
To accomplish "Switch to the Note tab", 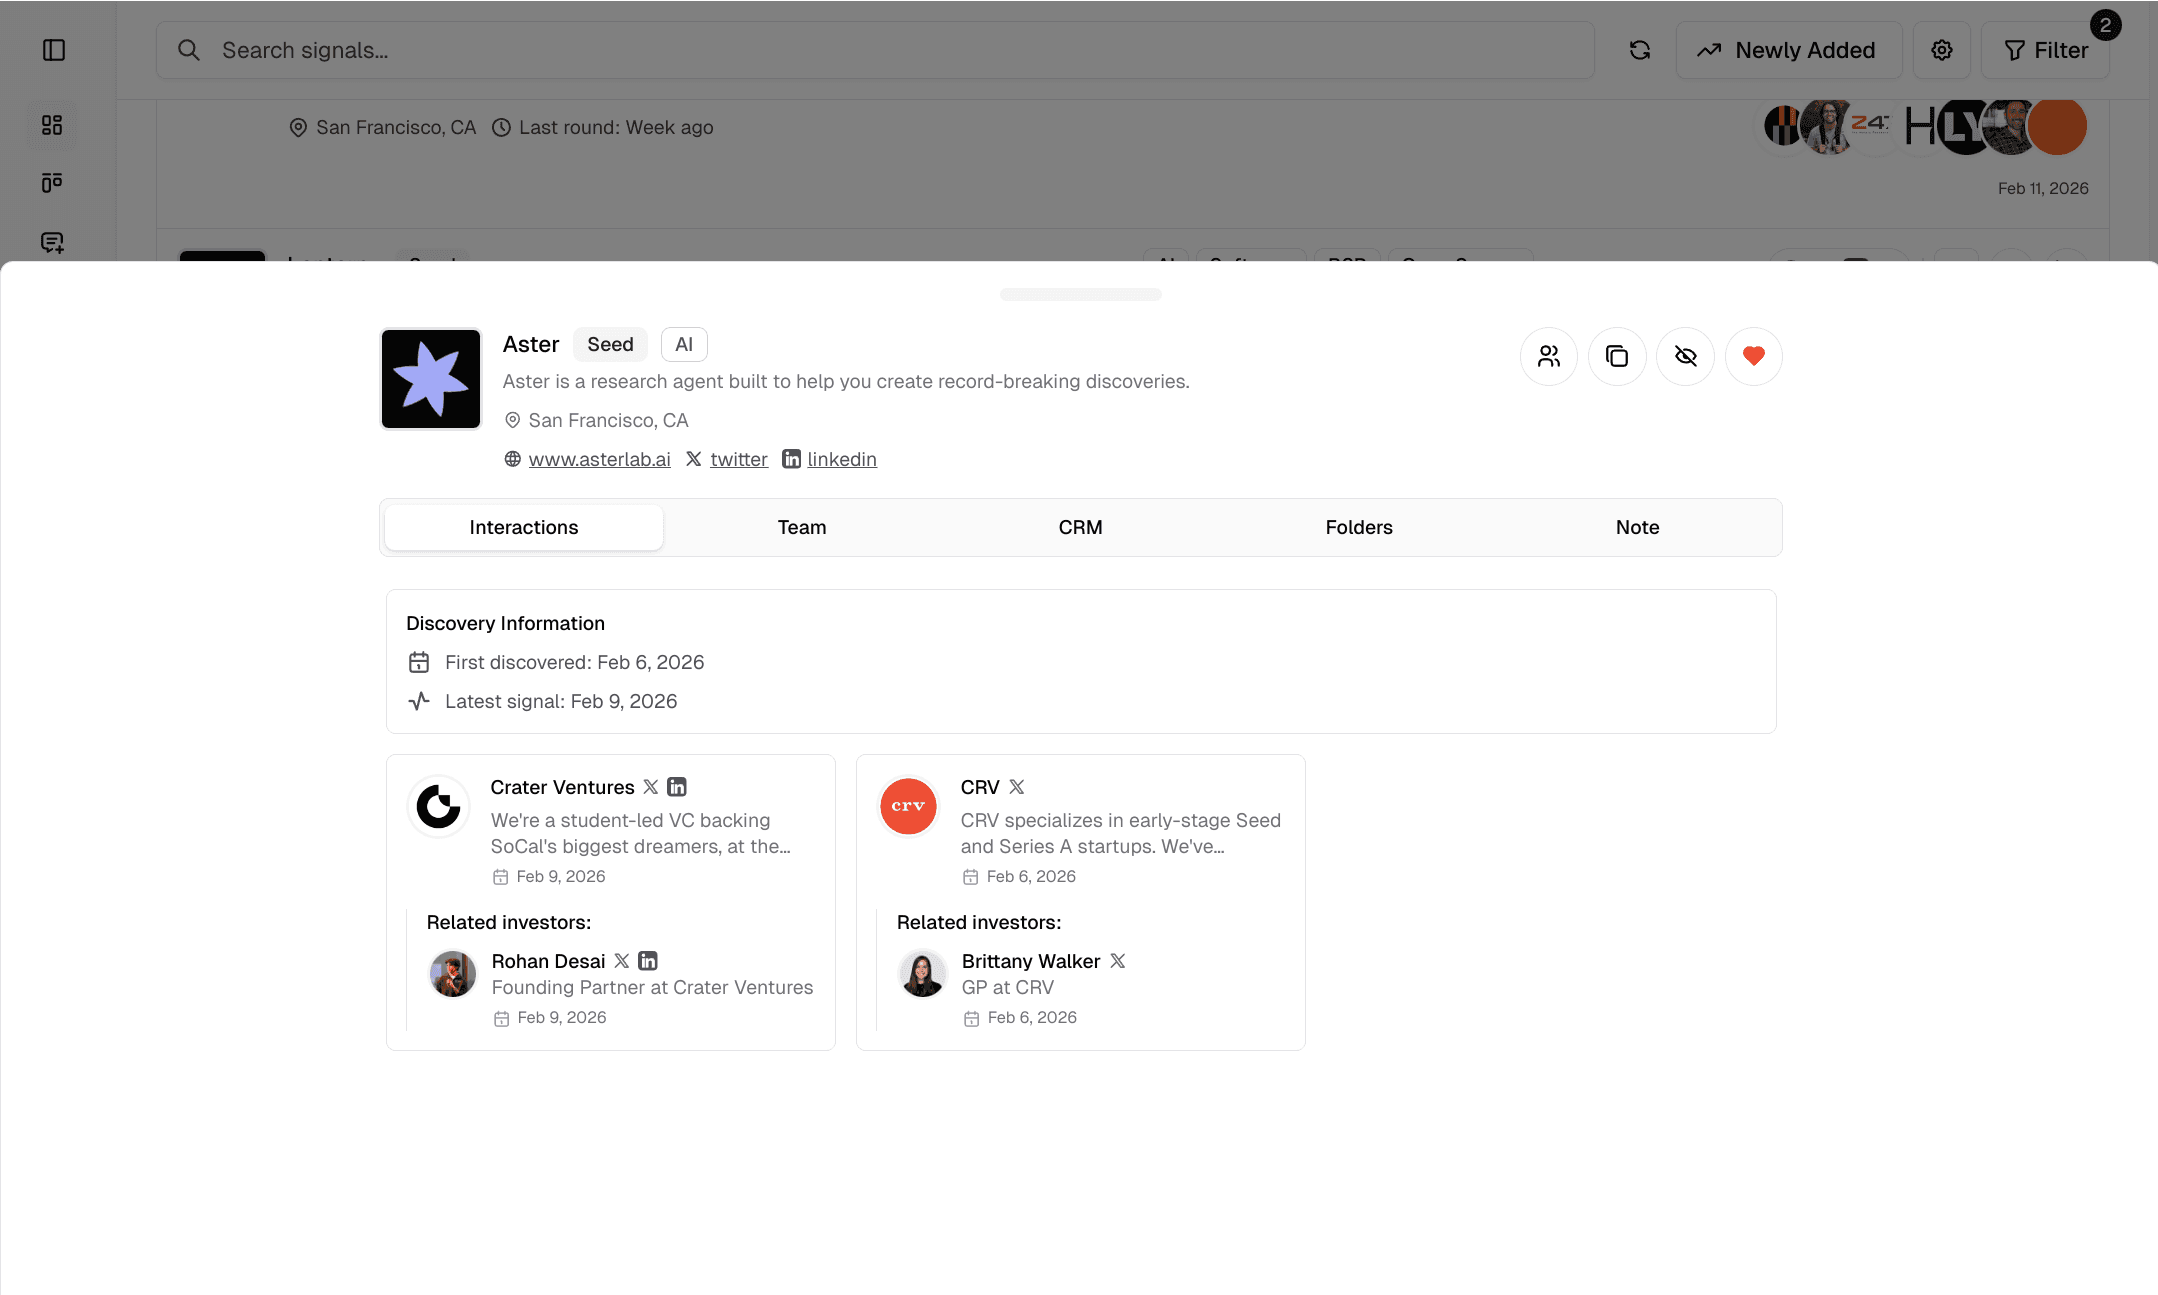I will (x=1637, y=527).
